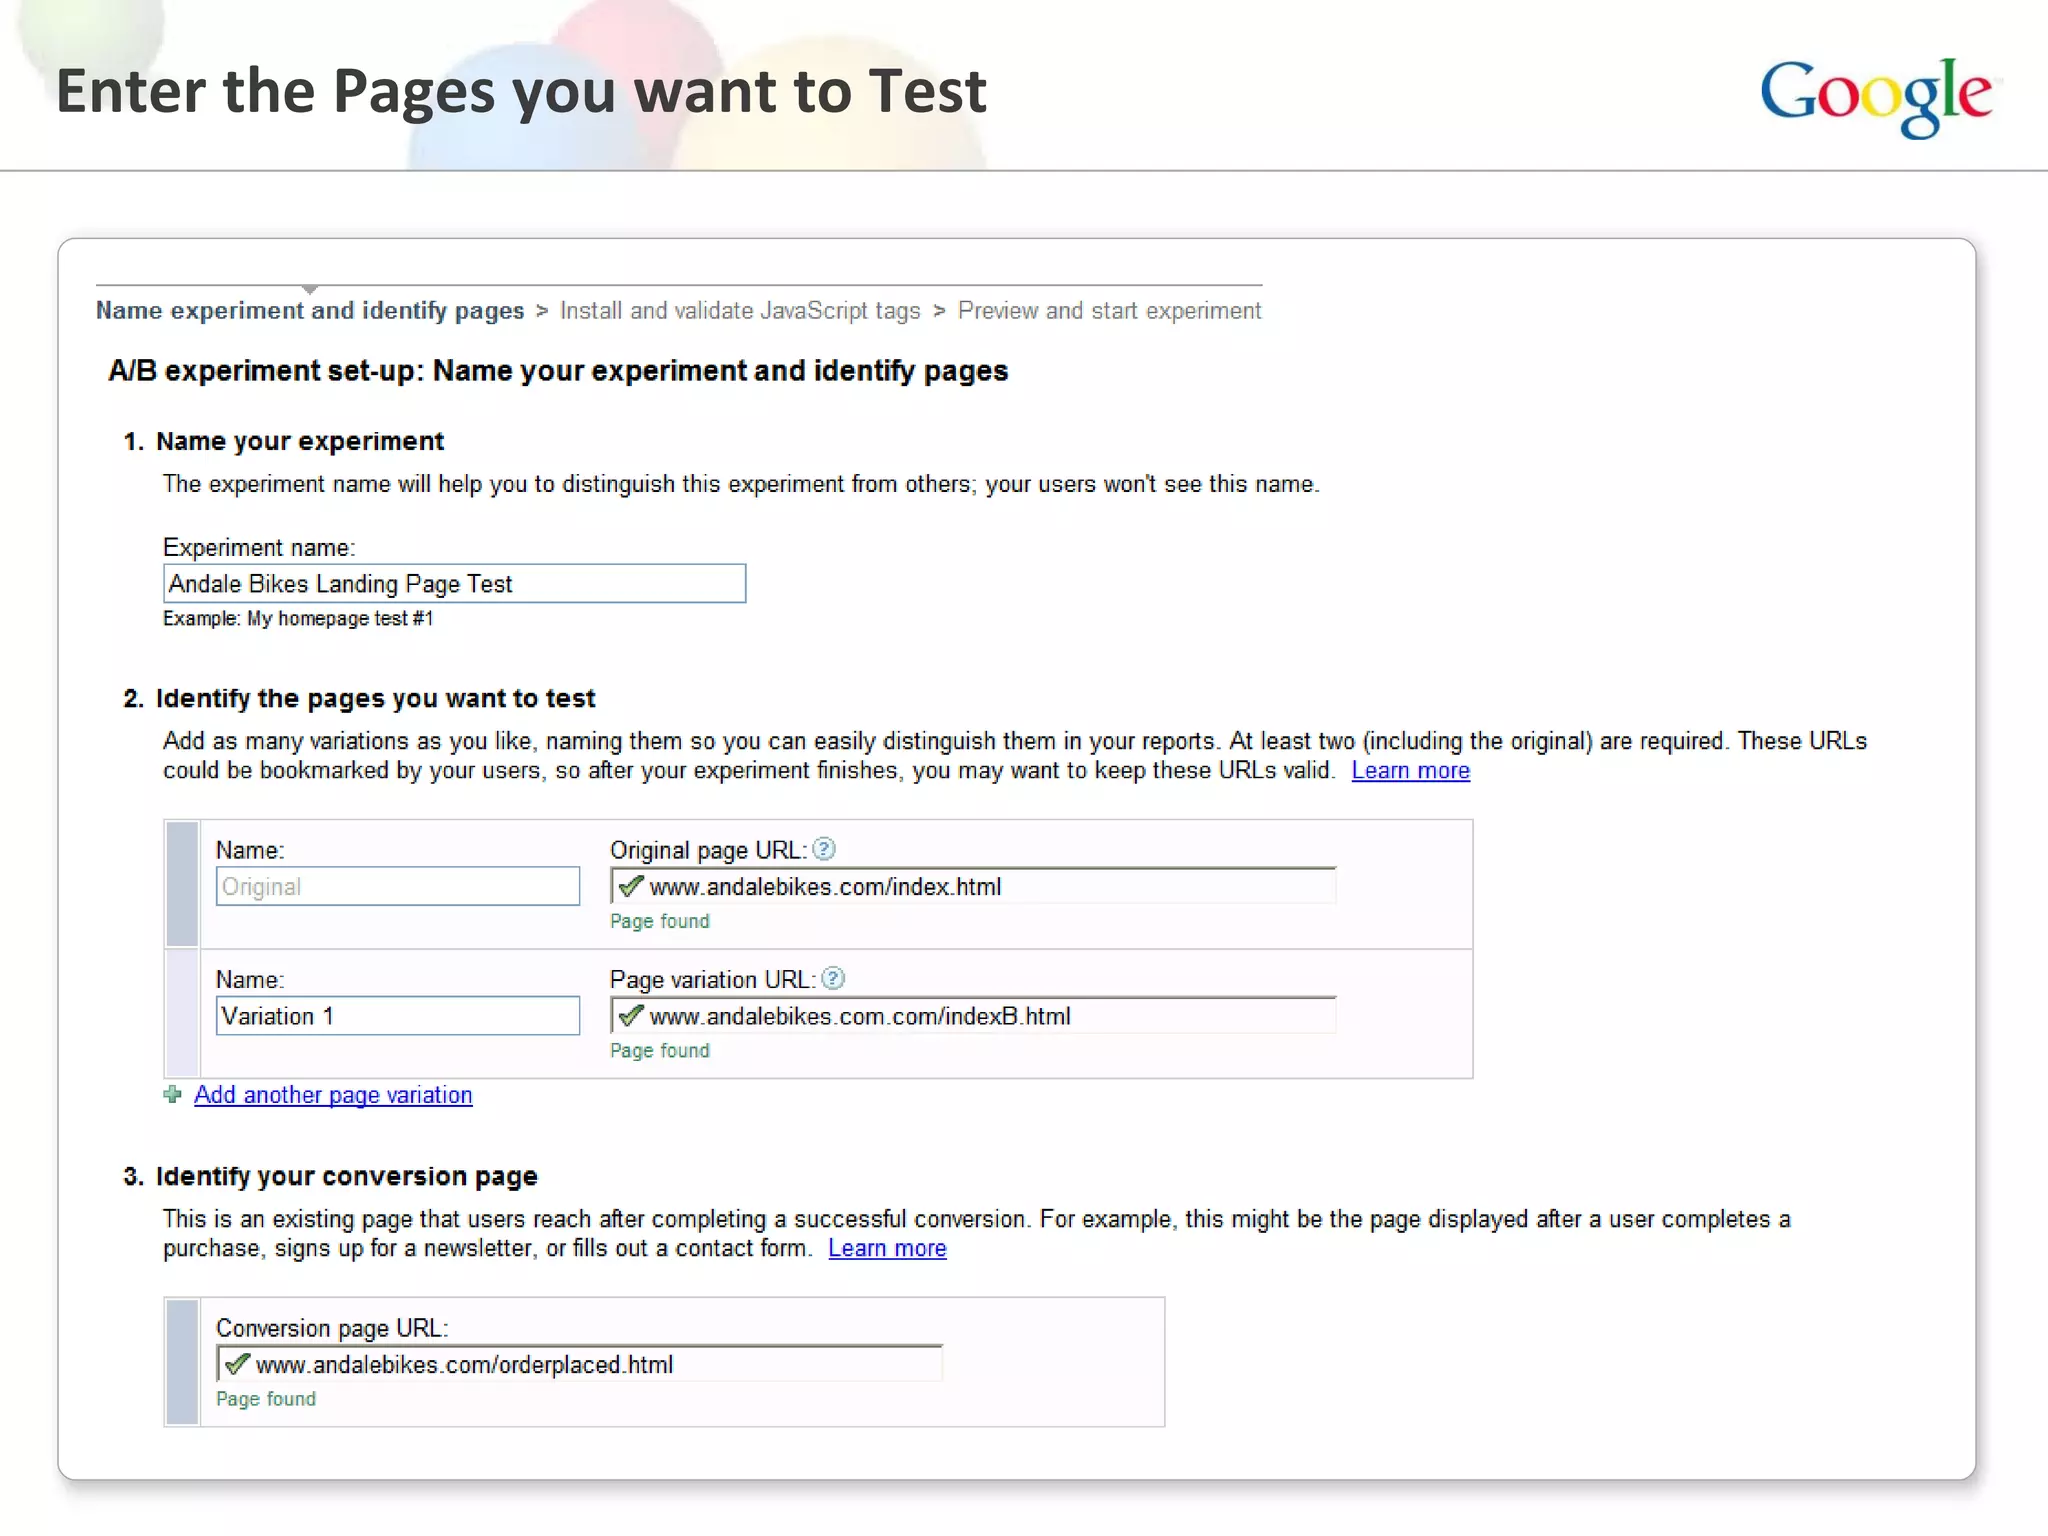Click the checkmark in Conversion page URL field
The height and width of the screenshot is (1536, 2048).
(x=237, y=1363)
